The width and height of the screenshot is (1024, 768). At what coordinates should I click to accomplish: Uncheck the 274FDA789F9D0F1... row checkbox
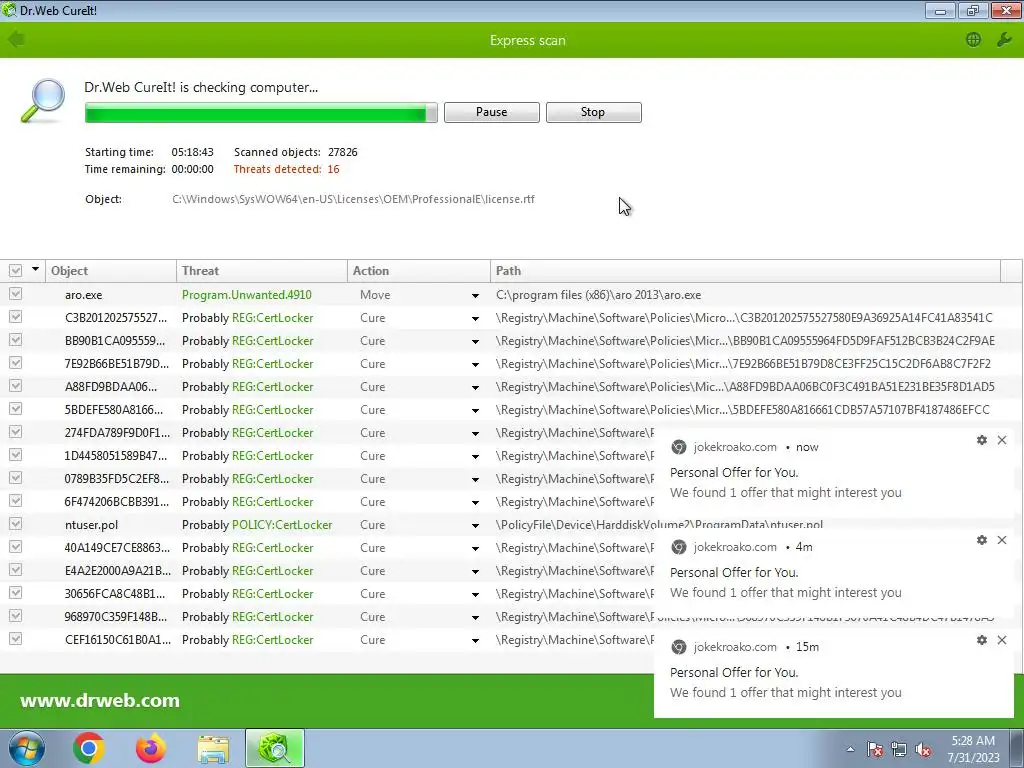pos(15,432)
